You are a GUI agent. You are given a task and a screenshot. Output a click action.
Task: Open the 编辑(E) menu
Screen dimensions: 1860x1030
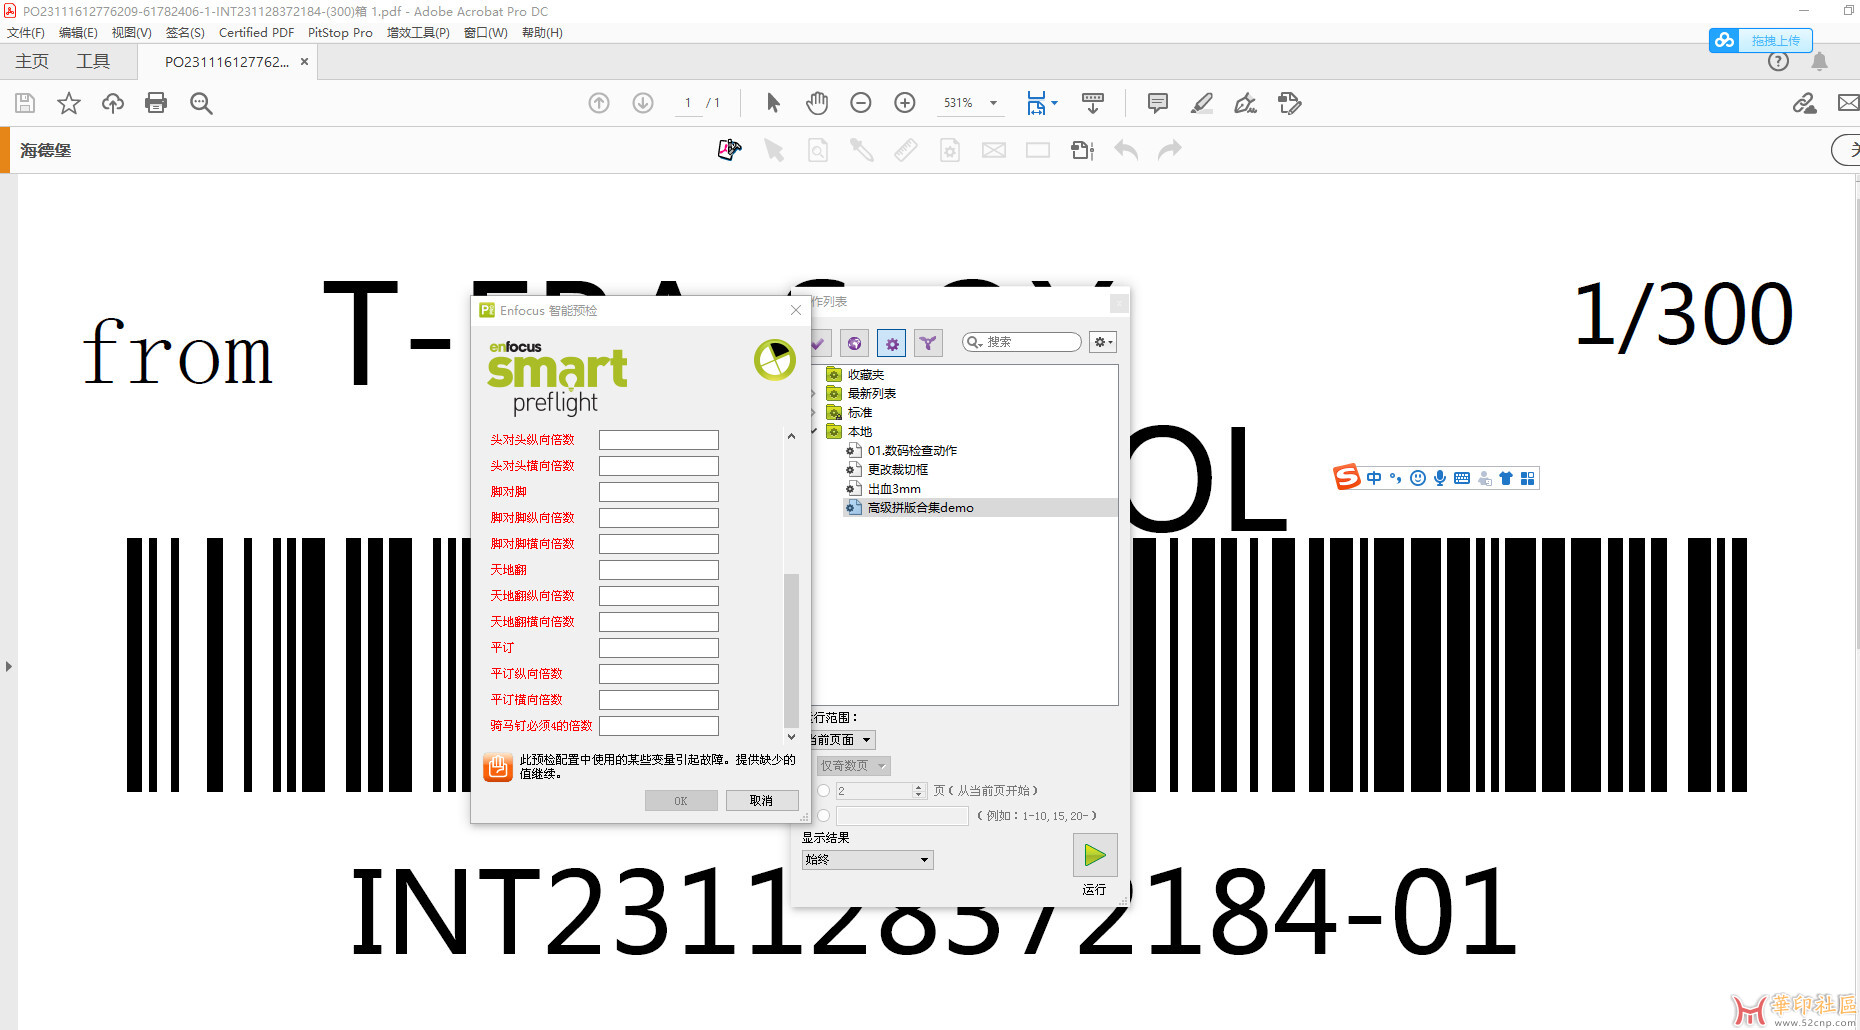(x=78, y=33)
